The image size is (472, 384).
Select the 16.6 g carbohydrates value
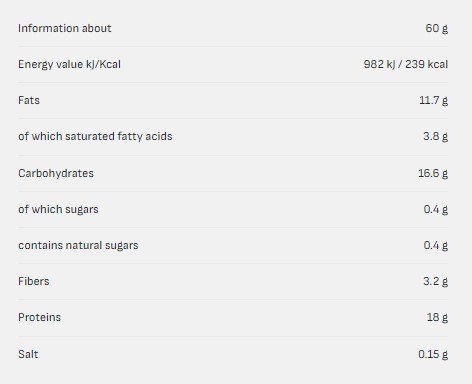click(x=433, y=173)
